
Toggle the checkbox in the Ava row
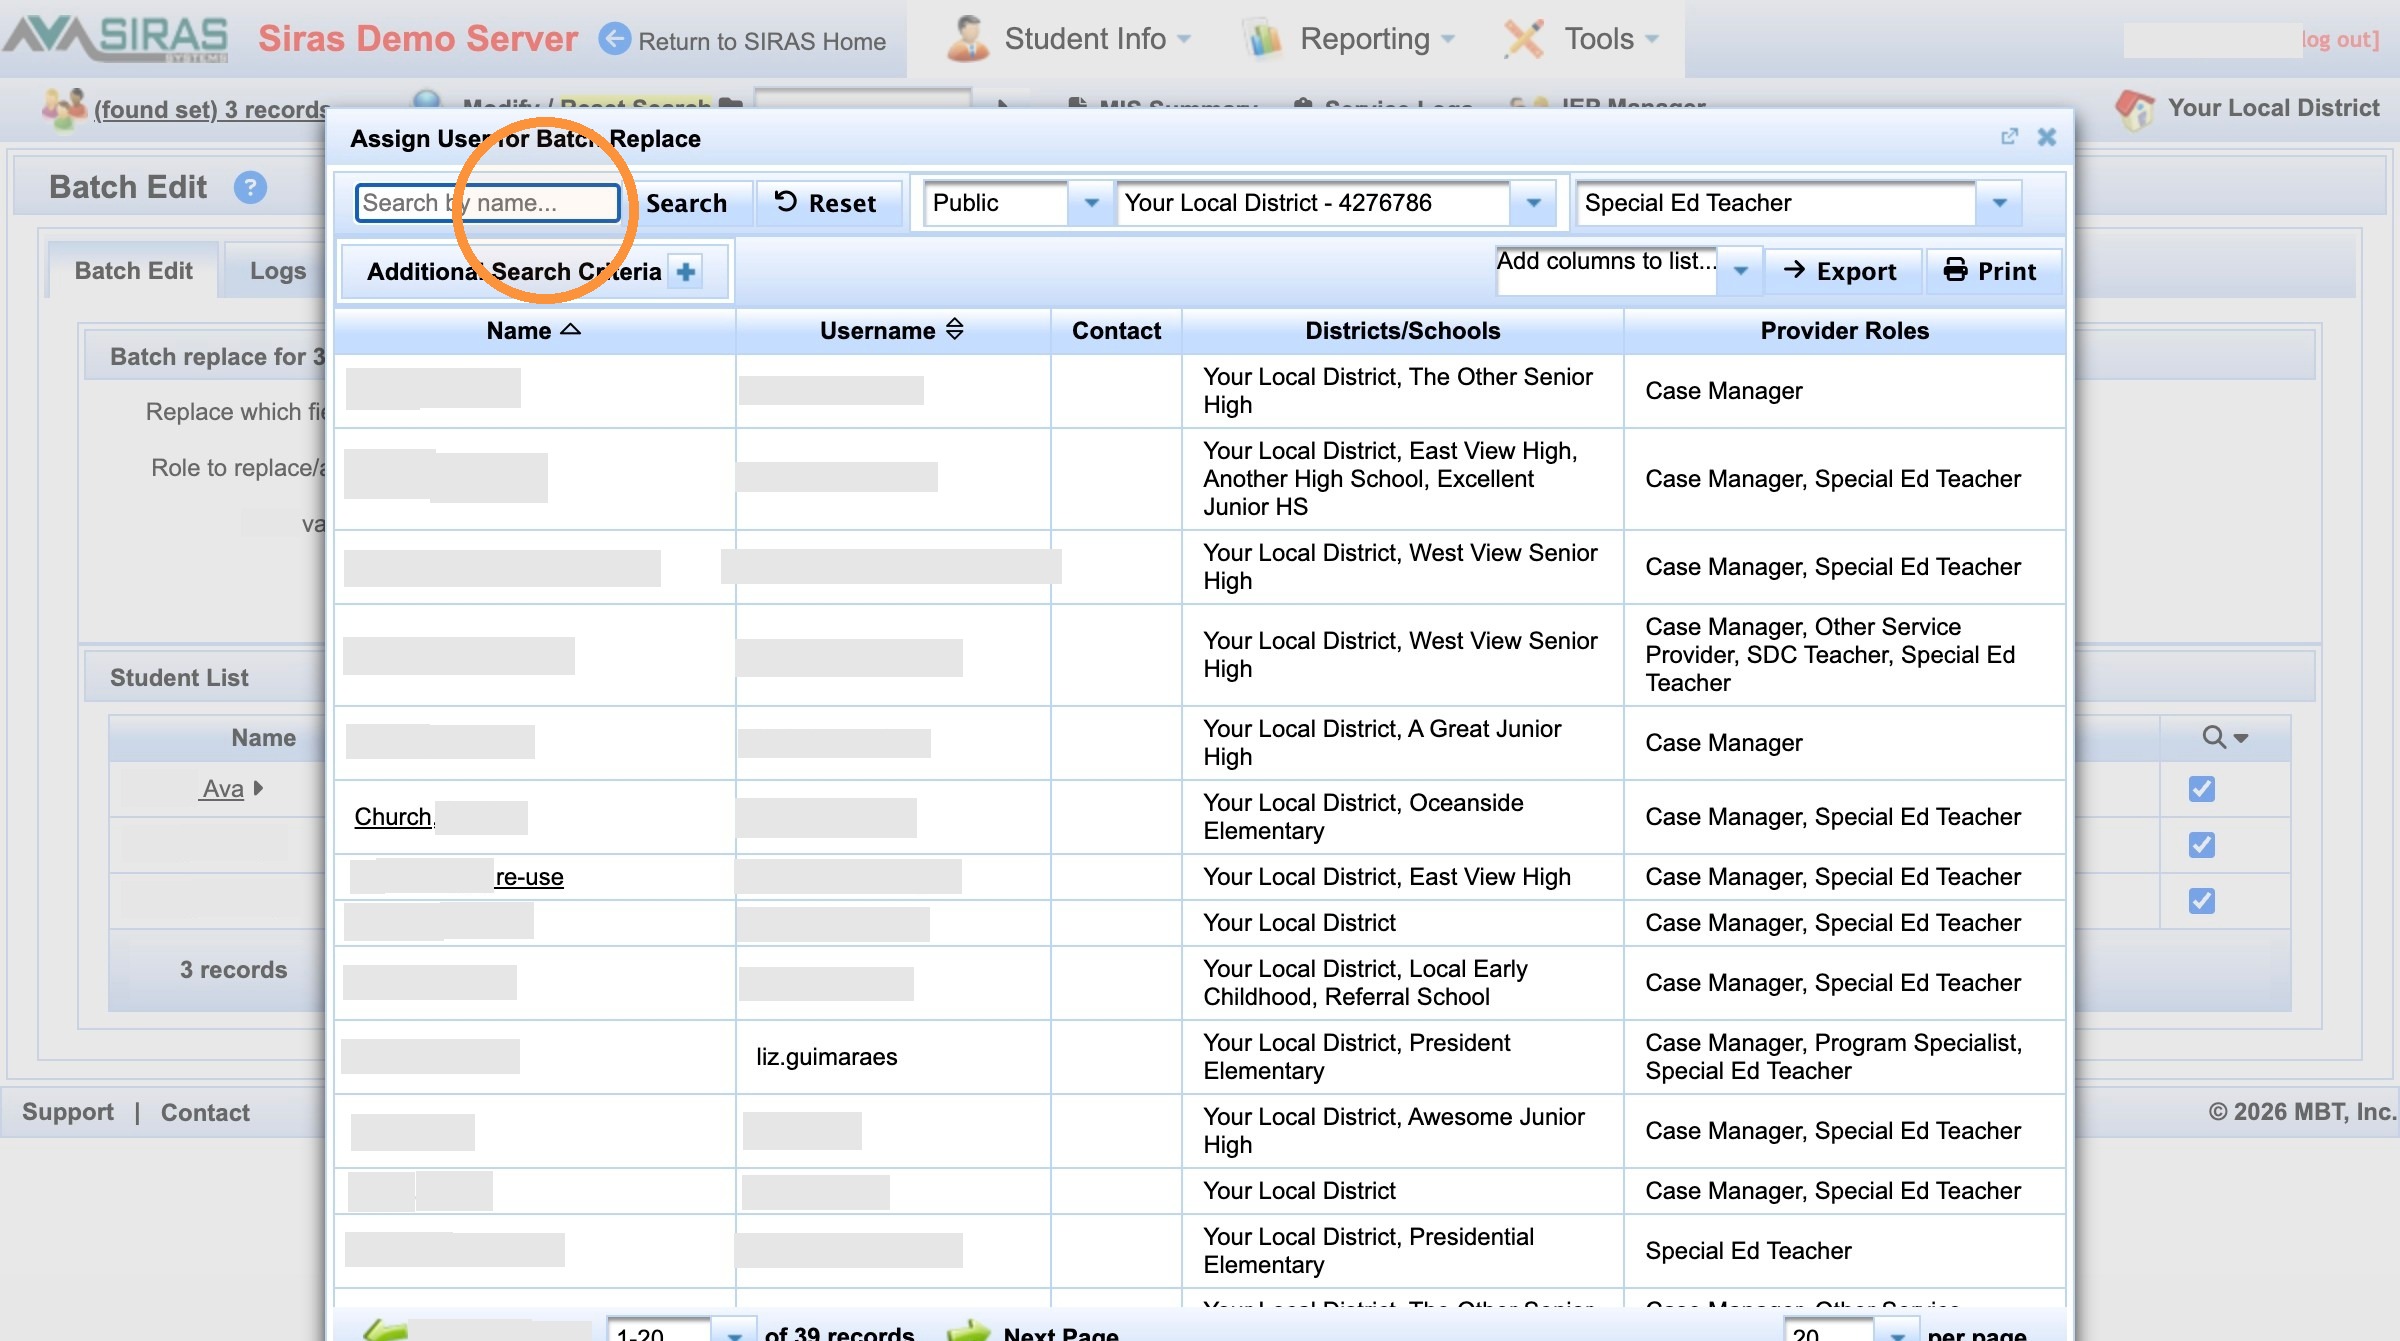[x=2201, y=789]
